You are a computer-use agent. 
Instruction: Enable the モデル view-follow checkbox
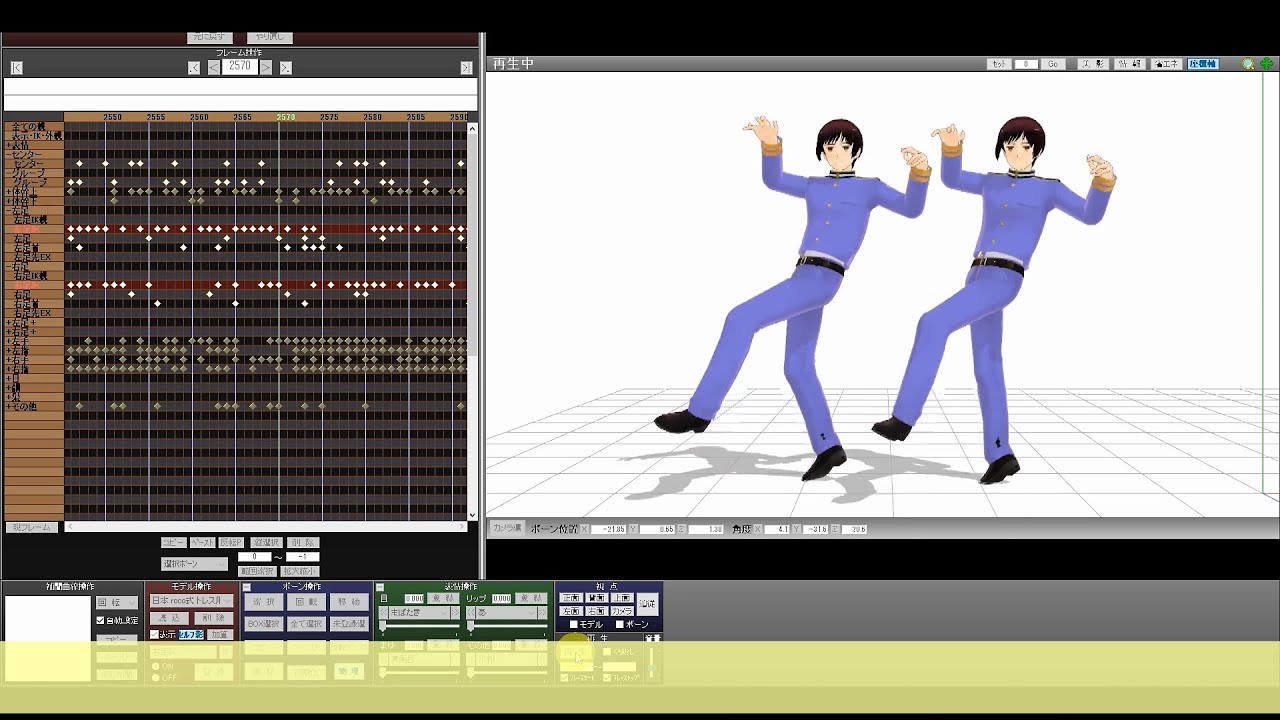tap(574, 625)
